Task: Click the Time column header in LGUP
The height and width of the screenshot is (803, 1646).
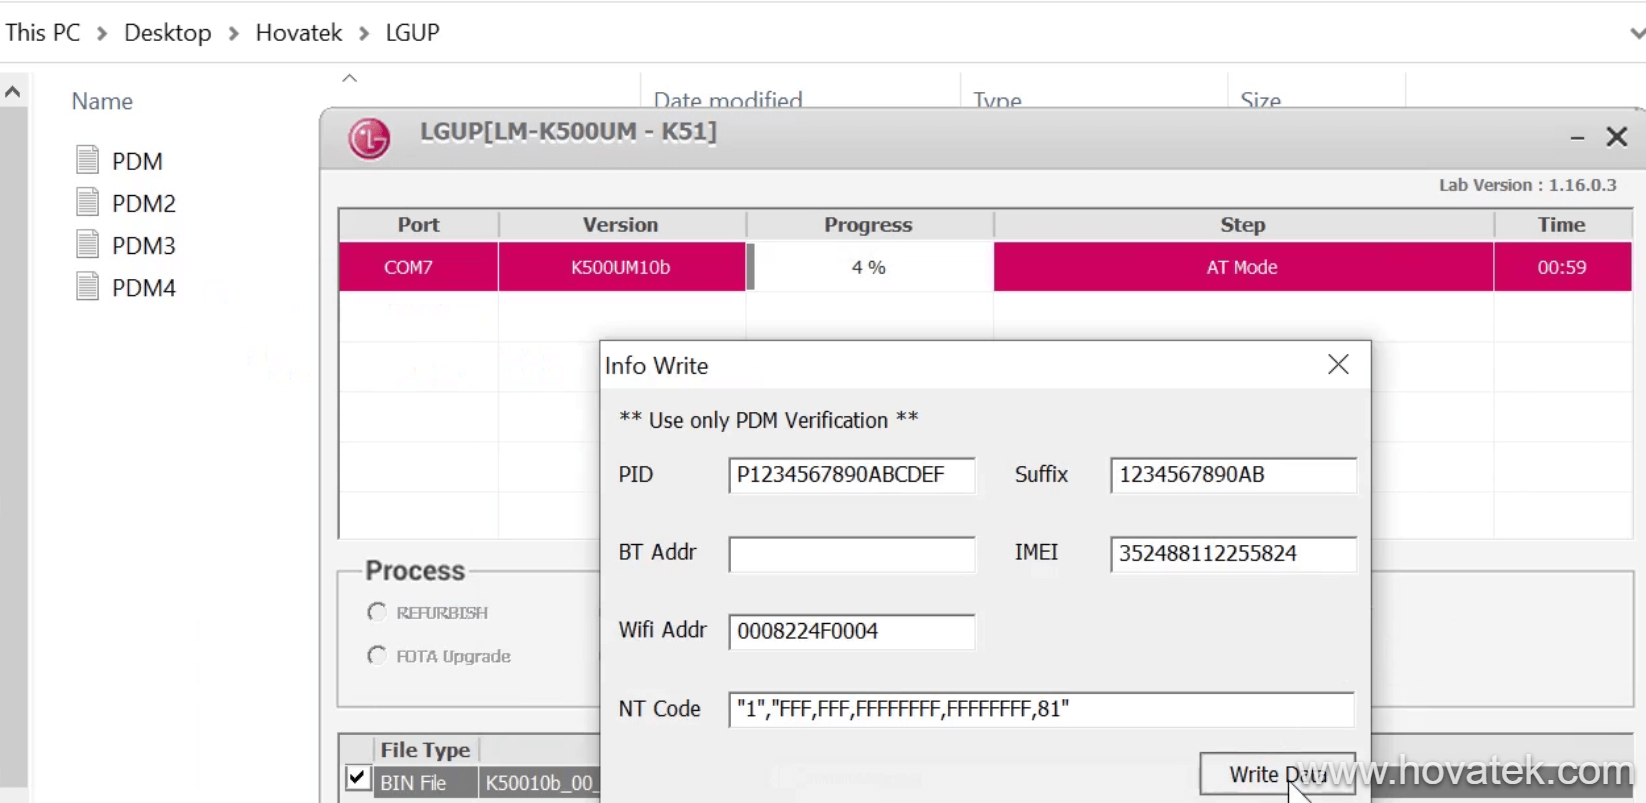Action: coord(1562,225)
